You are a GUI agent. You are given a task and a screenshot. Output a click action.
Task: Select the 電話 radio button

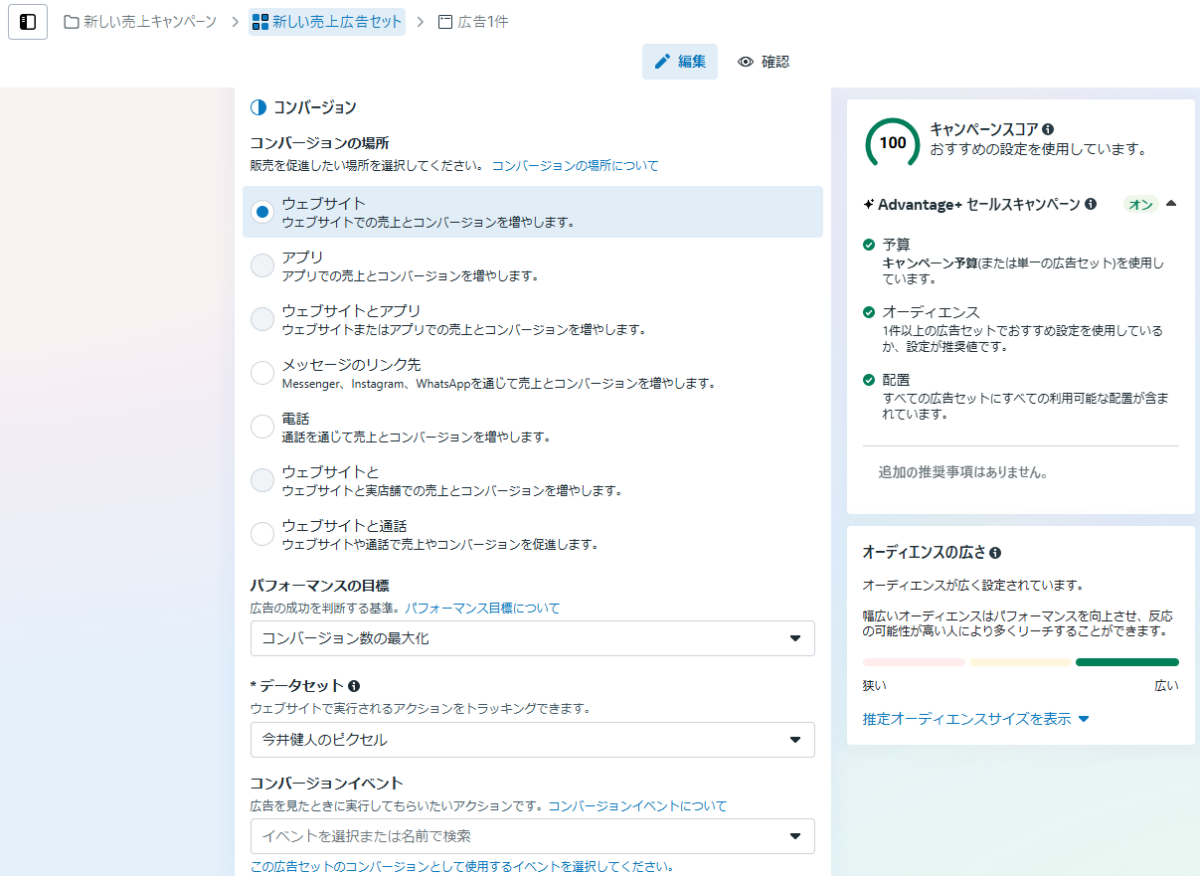pyautogui.click(x=262, y=427)
